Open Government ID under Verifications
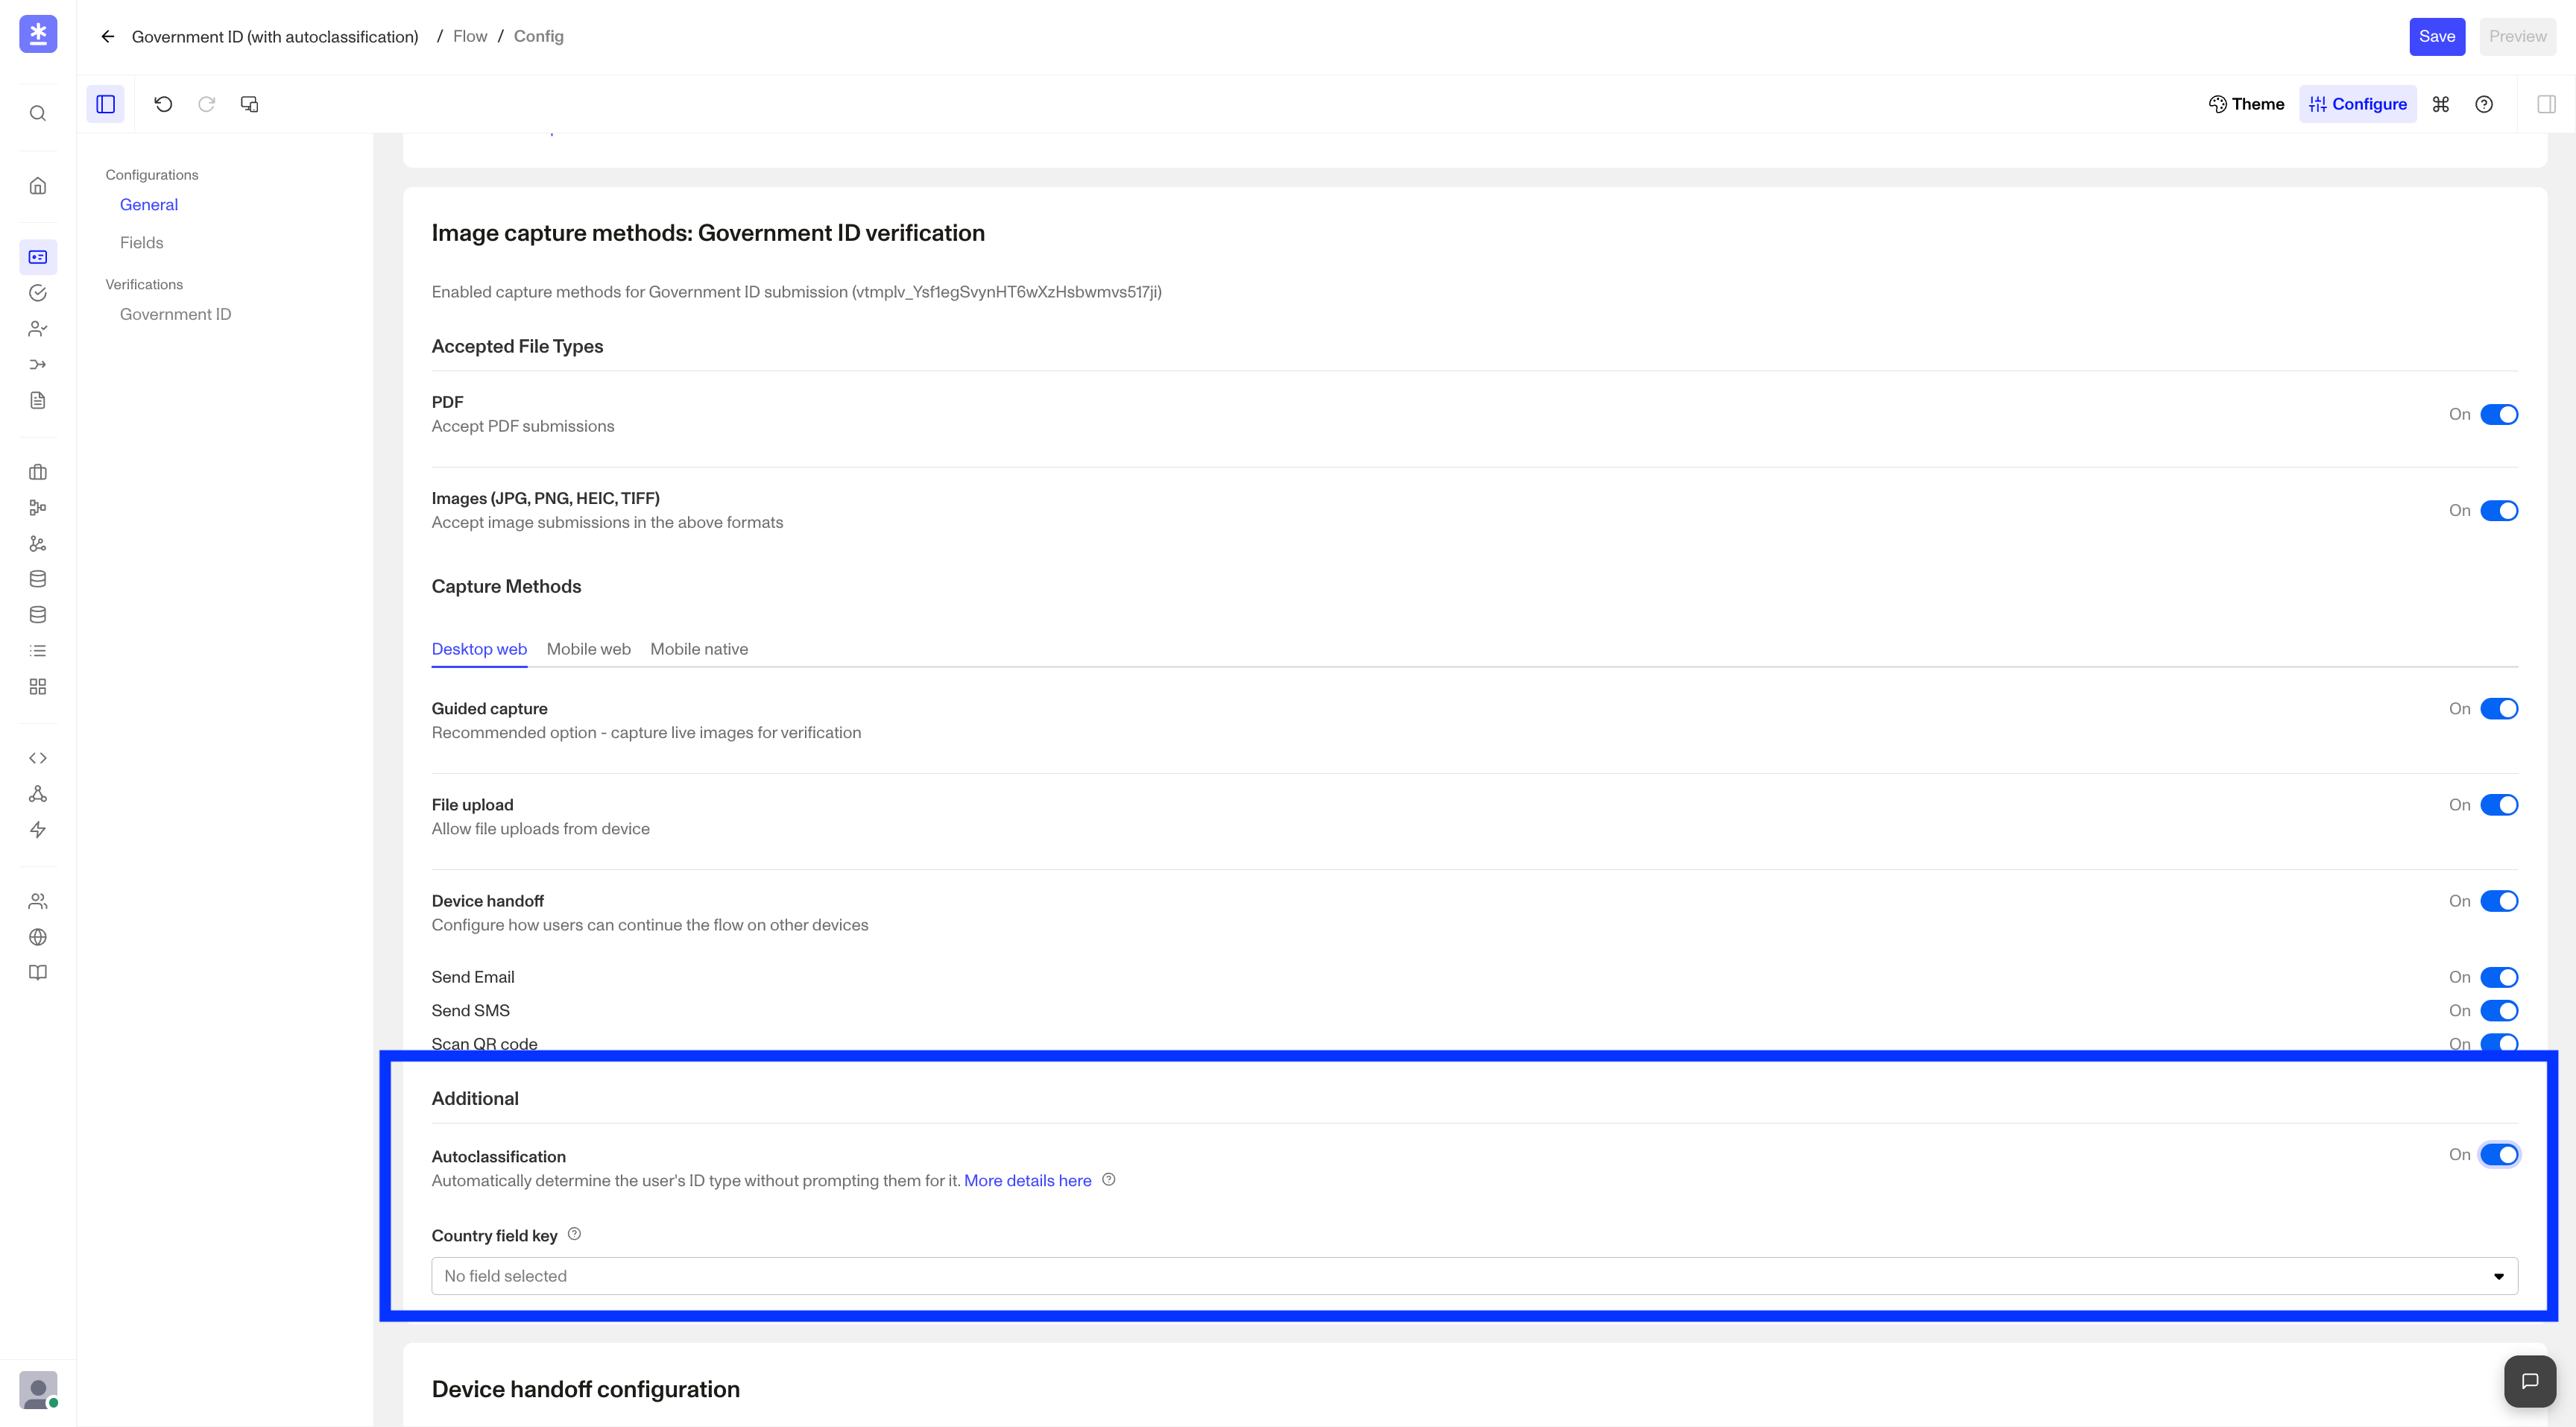2576x1427 pixels. coord(175,314)
